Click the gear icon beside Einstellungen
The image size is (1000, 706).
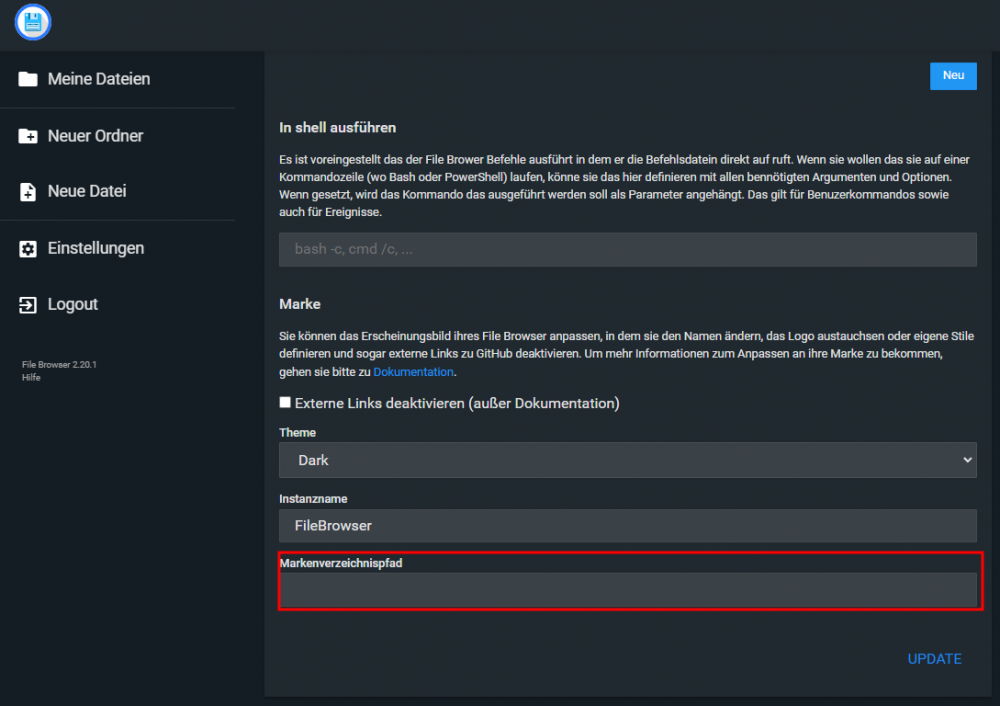point(27,248)
